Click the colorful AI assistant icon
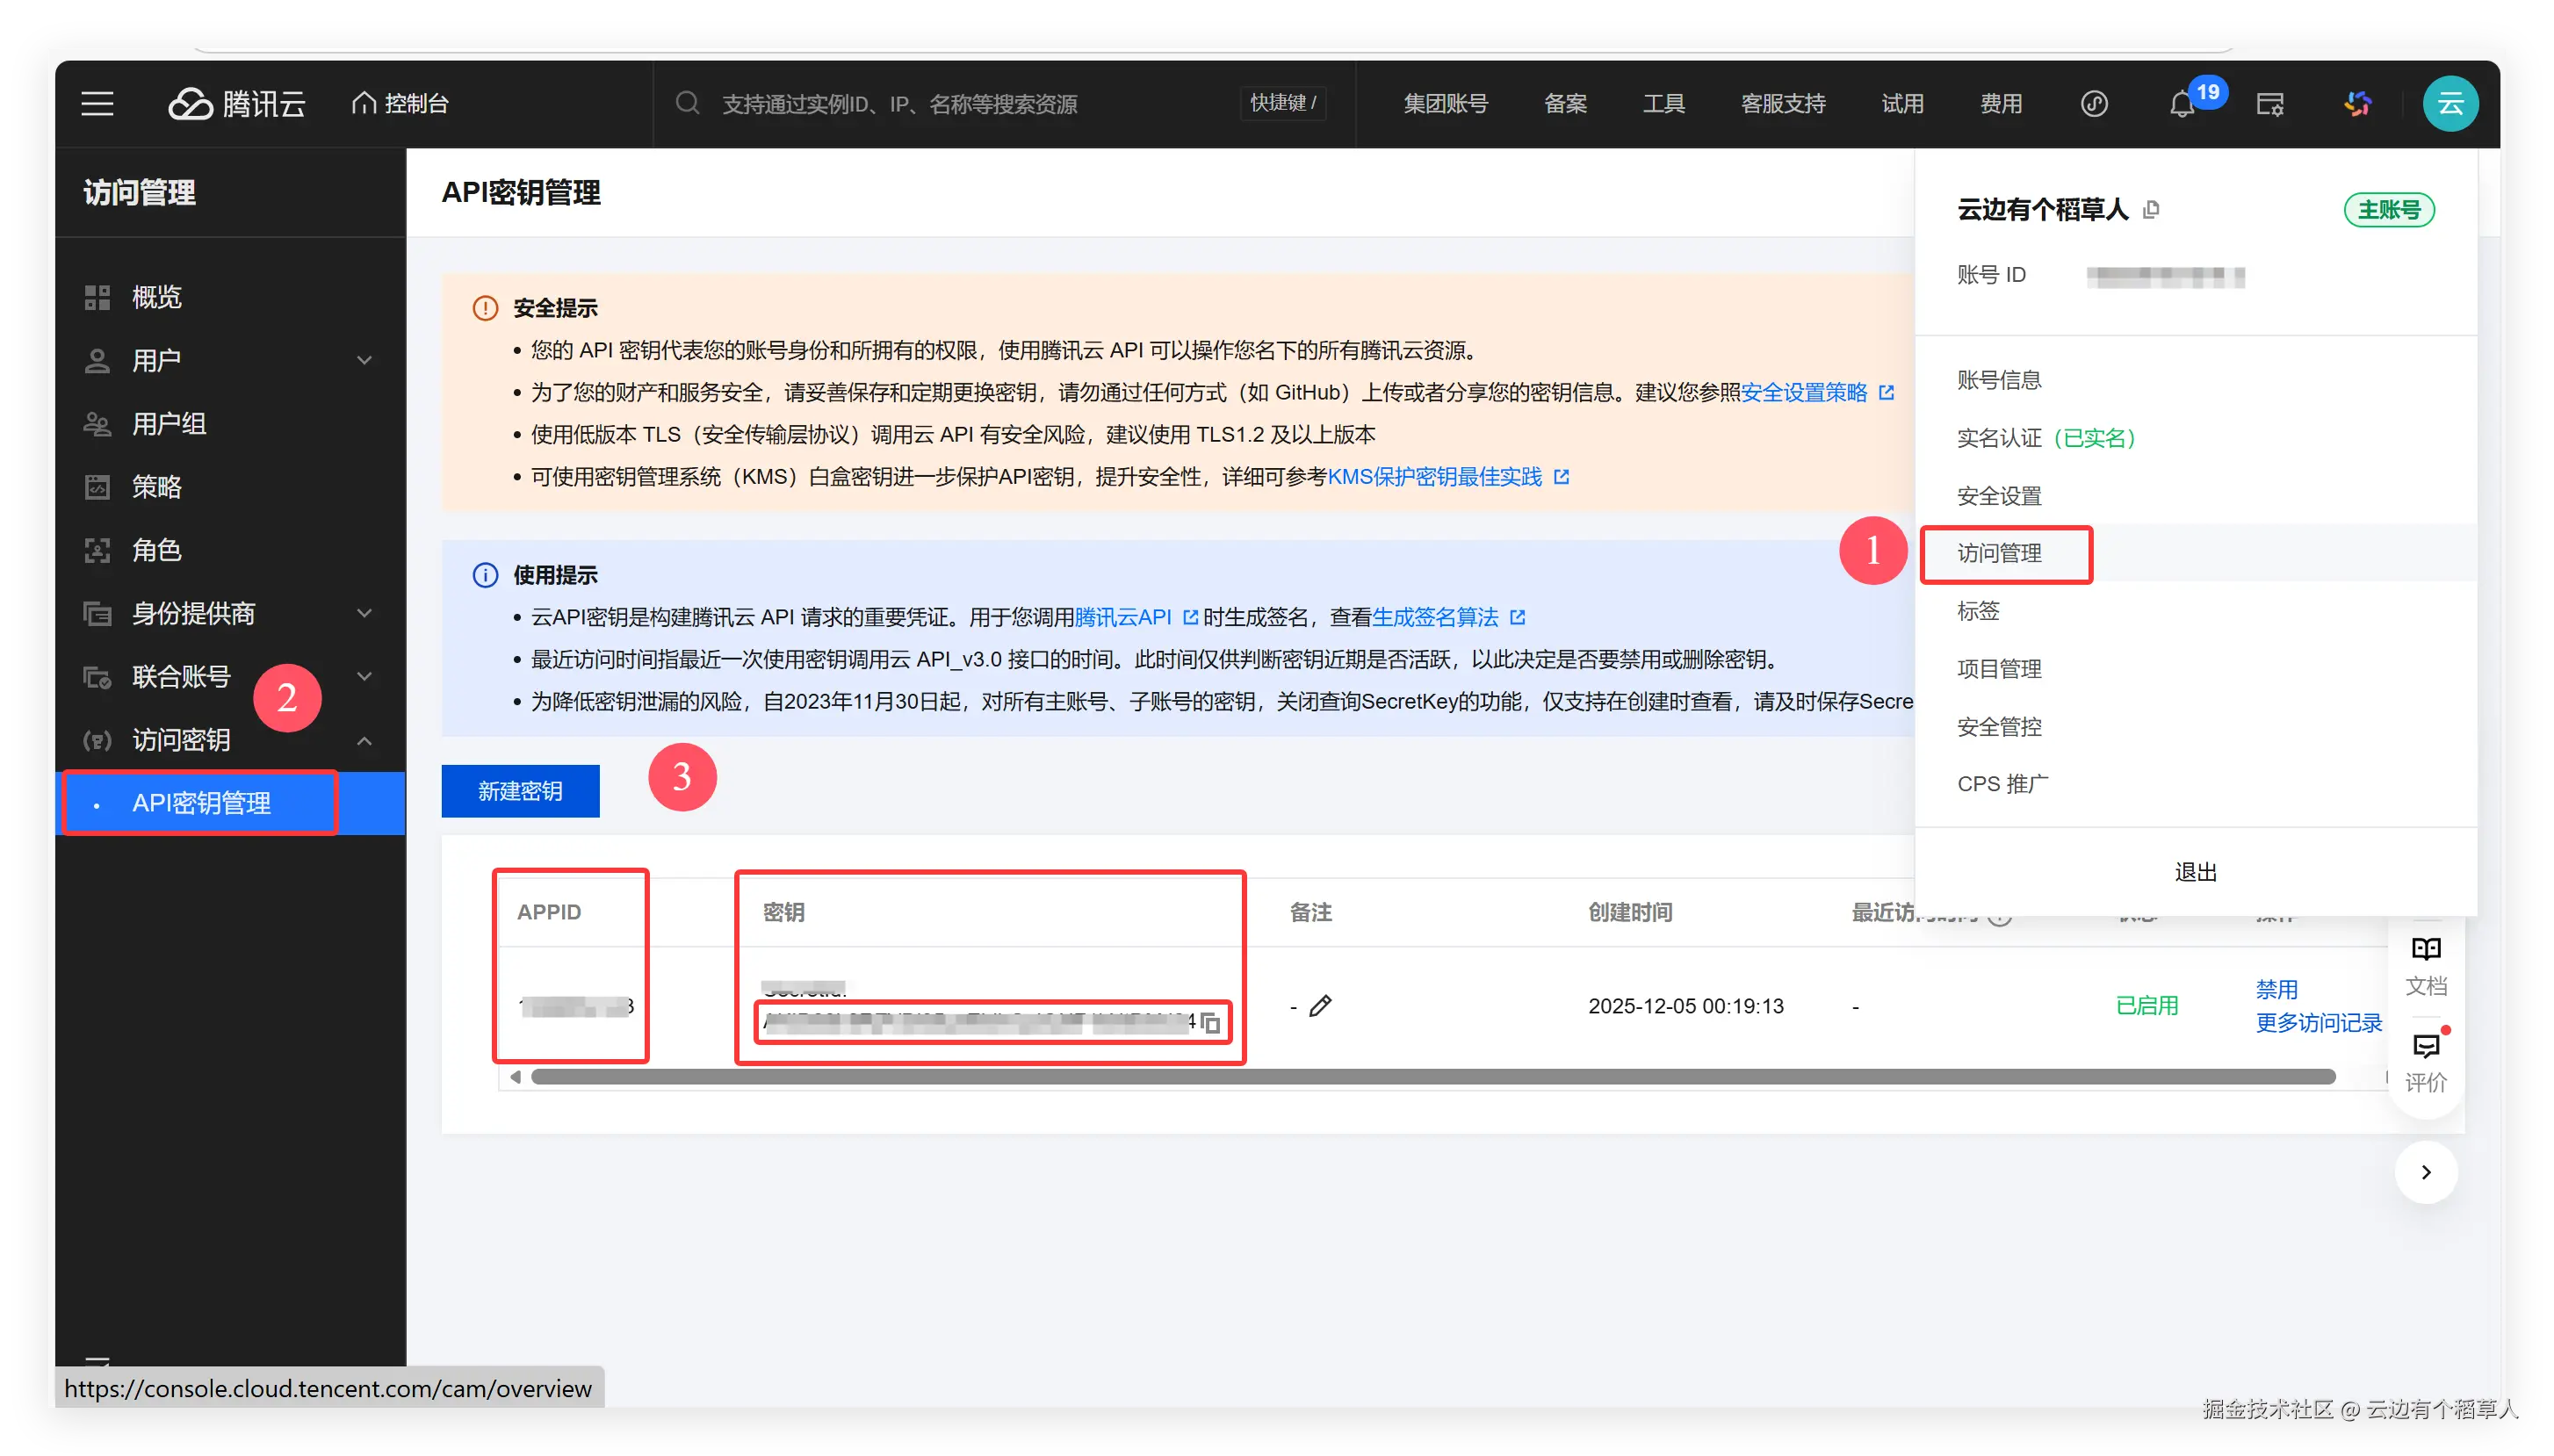Image resolution: width=2554 pixels, height=1456 pixels. click(x=2358, y=104)
